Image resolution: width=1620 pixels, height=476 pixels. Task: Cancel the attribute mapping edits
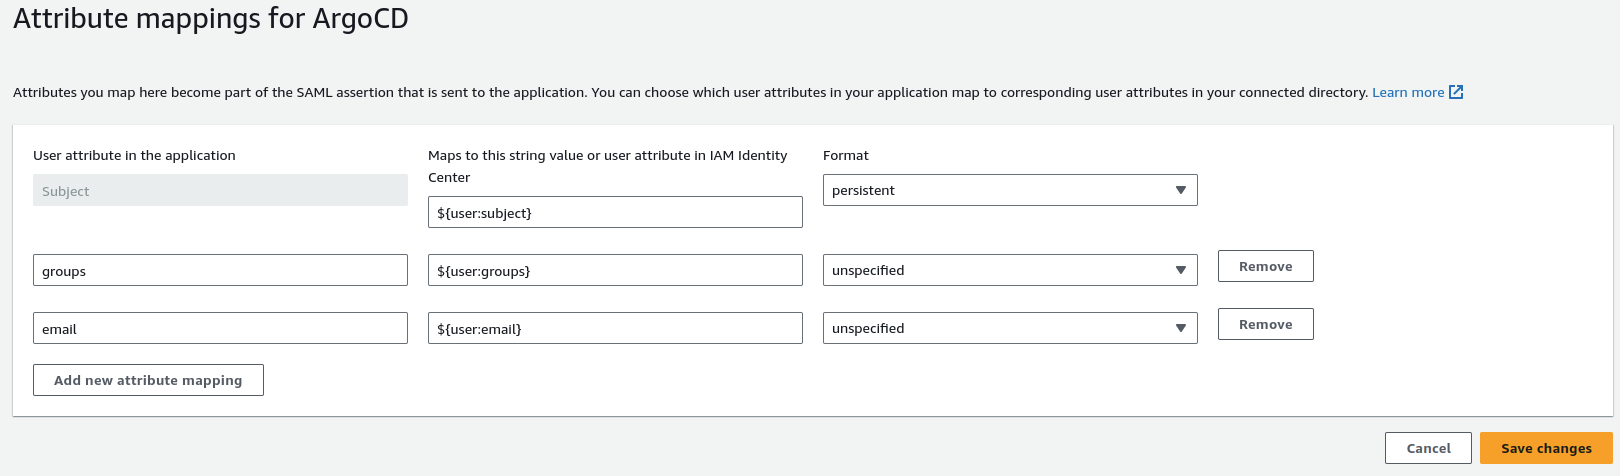tap(1428, 448)
